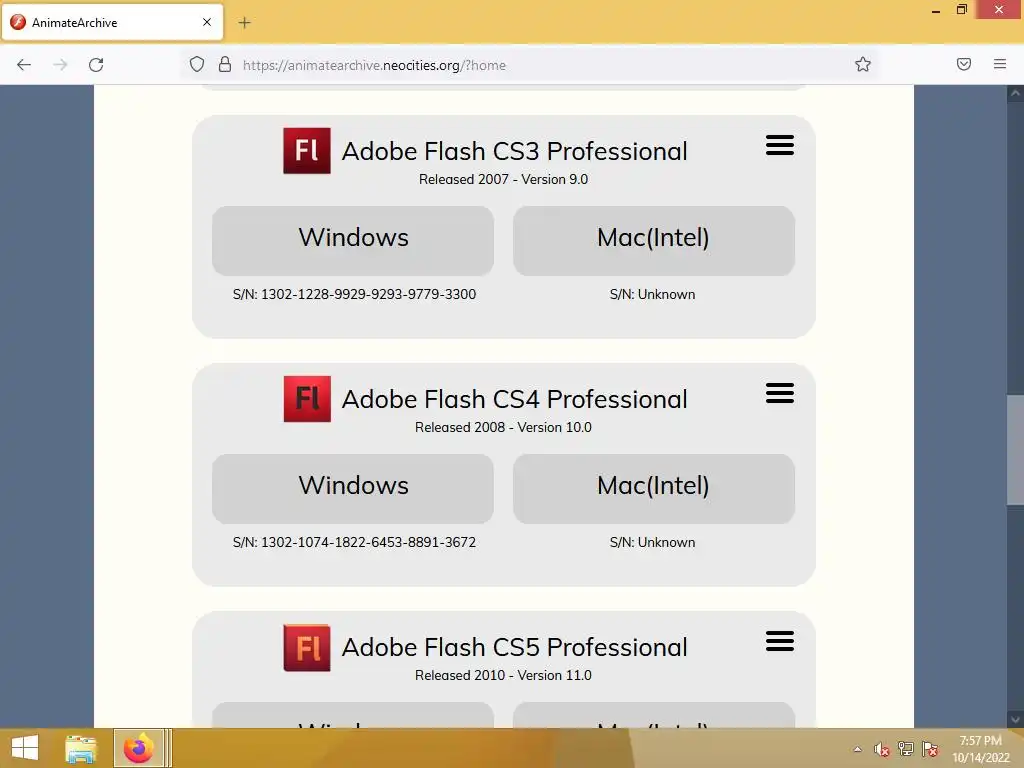Click scrollbar down arrow

point(1015,720)
